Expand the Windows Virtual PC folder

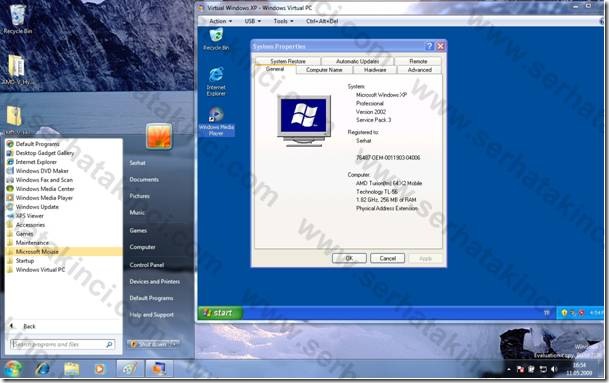tap(40, 269)
